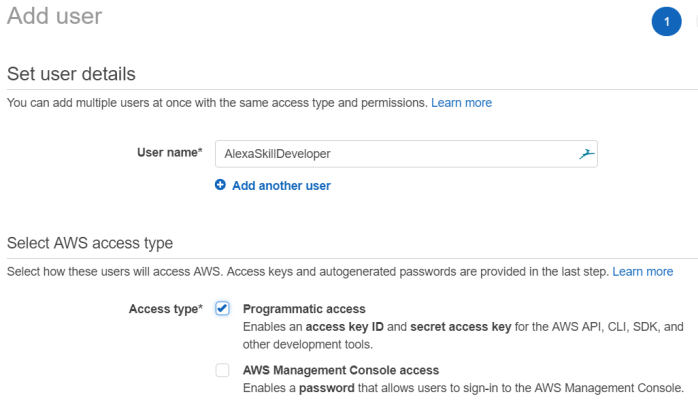Enable the AWS Management Console access checkbox
Viewport: 698px width, 403px height.
pyautogui.click(x=222, y=371)
